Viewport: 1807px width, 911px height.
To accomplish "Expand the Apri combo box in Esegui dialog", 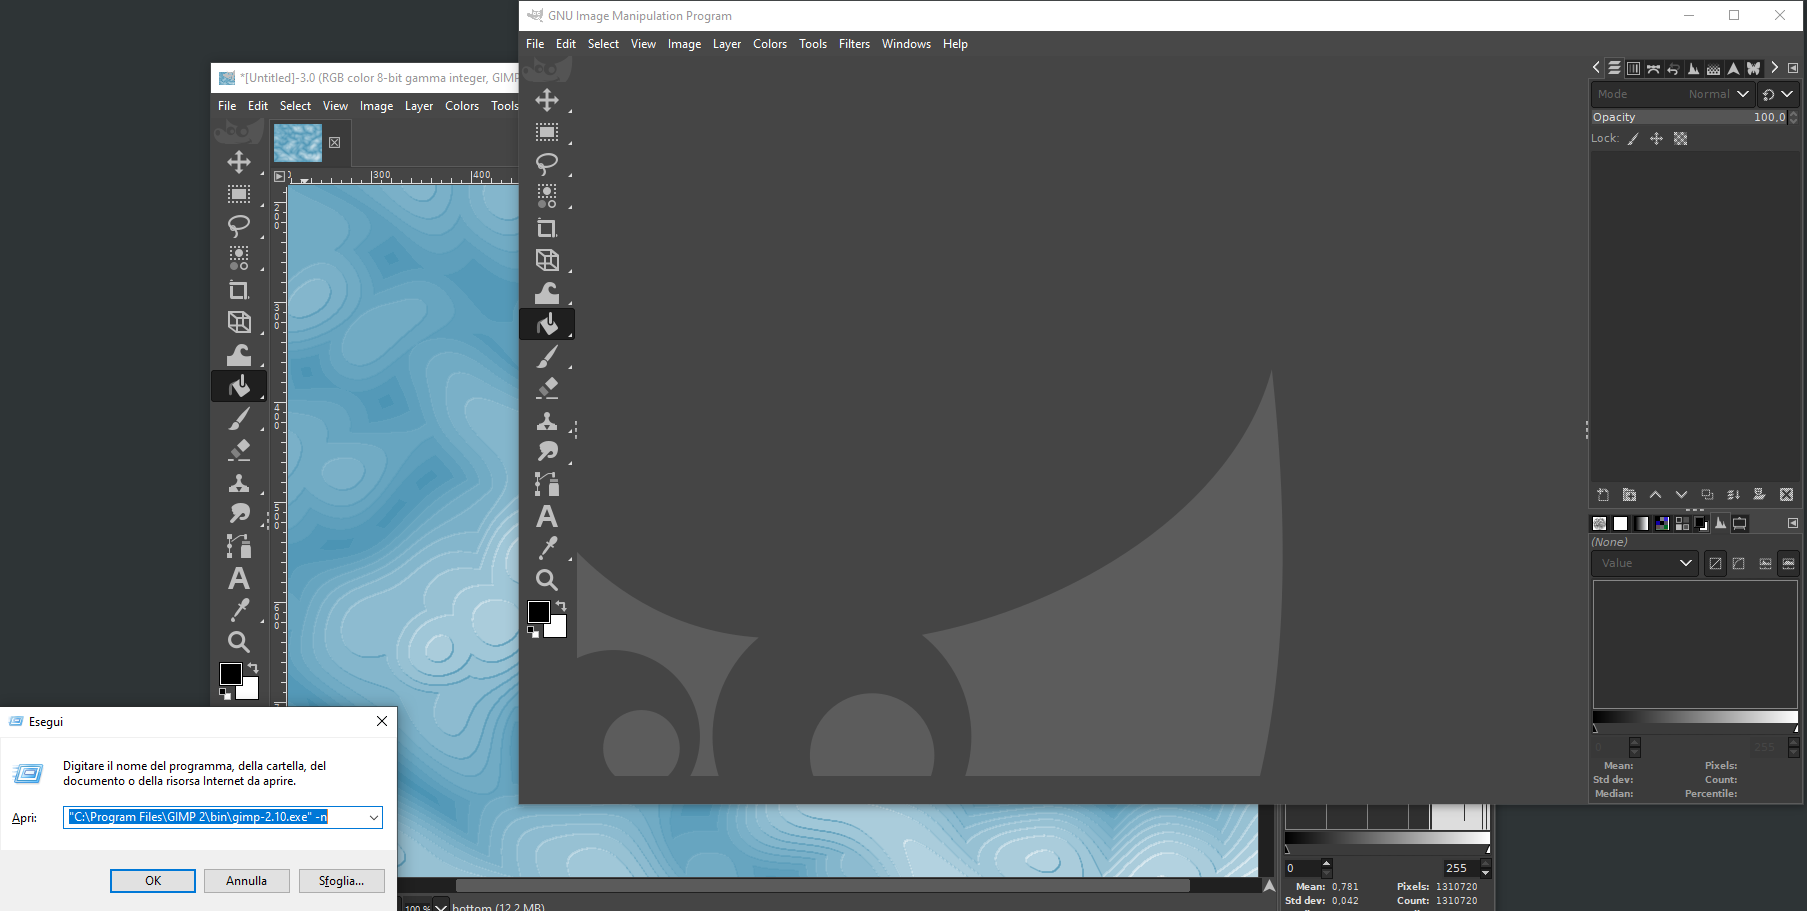I will tap(374, 817).
